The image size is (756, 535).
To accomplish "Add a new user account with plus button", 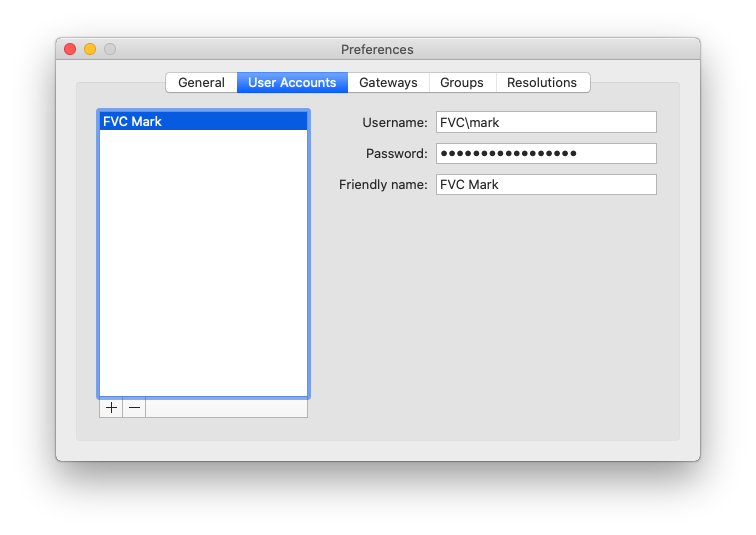I will coord(111,408).
